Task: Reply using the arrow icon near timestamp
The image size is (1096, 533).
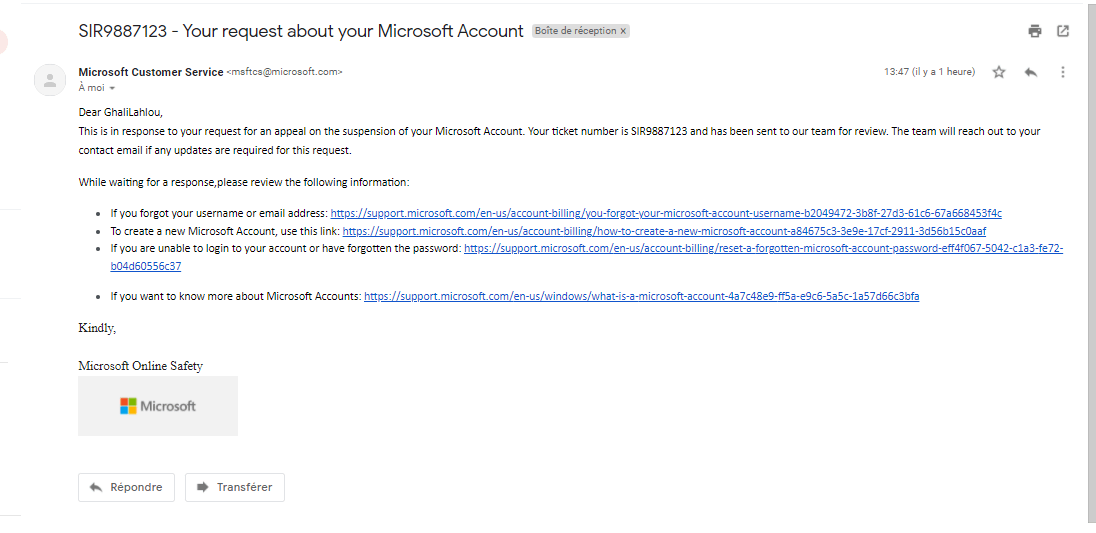Action: click(x=1030, y=72)
